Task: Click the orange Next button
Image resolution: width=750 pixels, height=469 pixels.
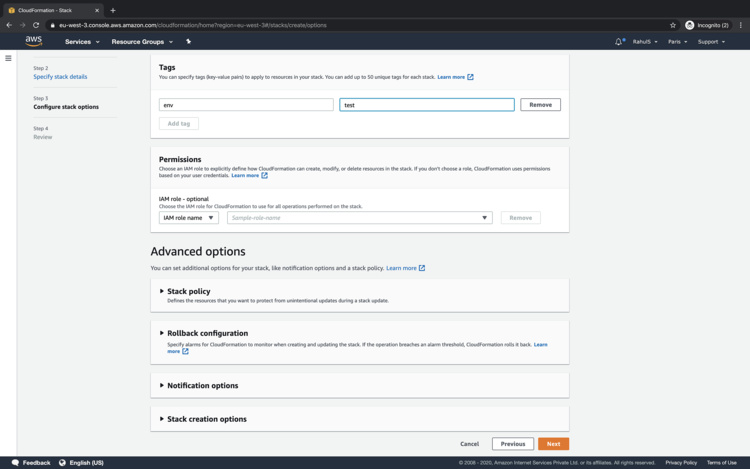Action: point(553,444)
